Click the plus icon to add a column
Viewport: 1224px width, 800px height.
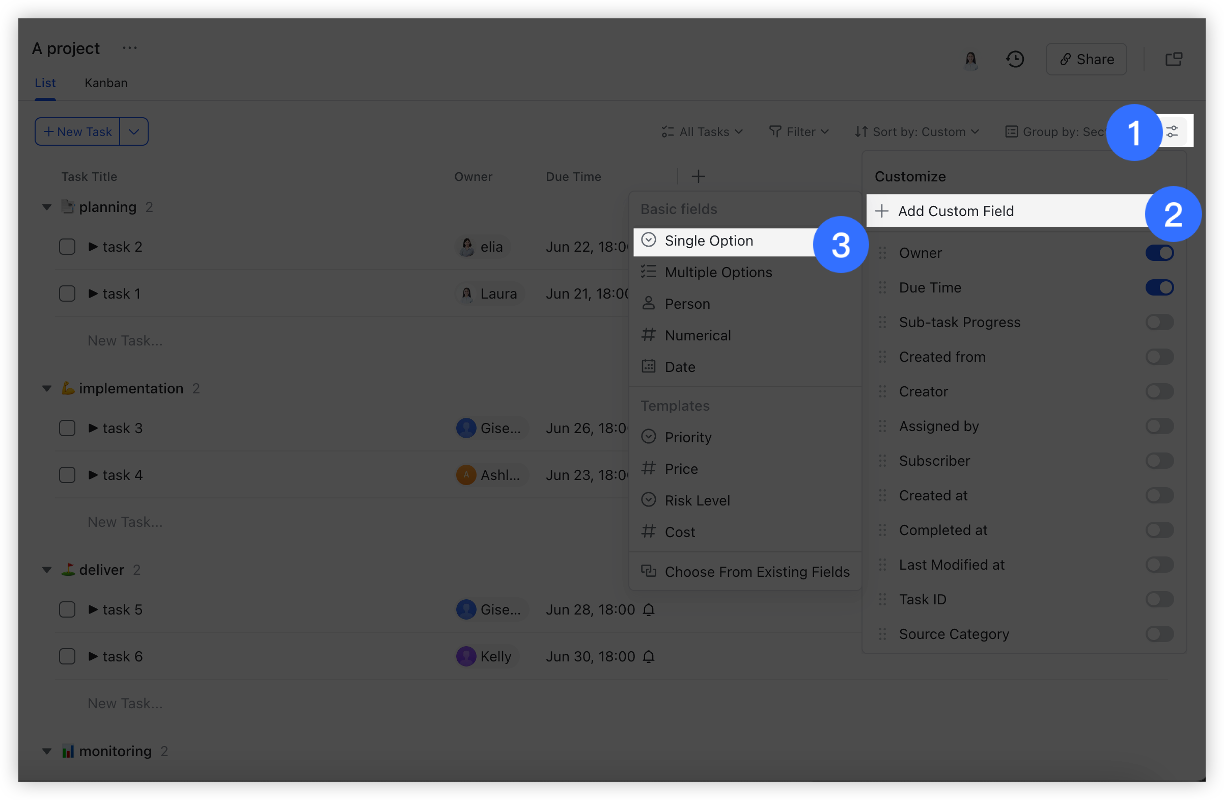pyautogui.click(x=698, y=176)
